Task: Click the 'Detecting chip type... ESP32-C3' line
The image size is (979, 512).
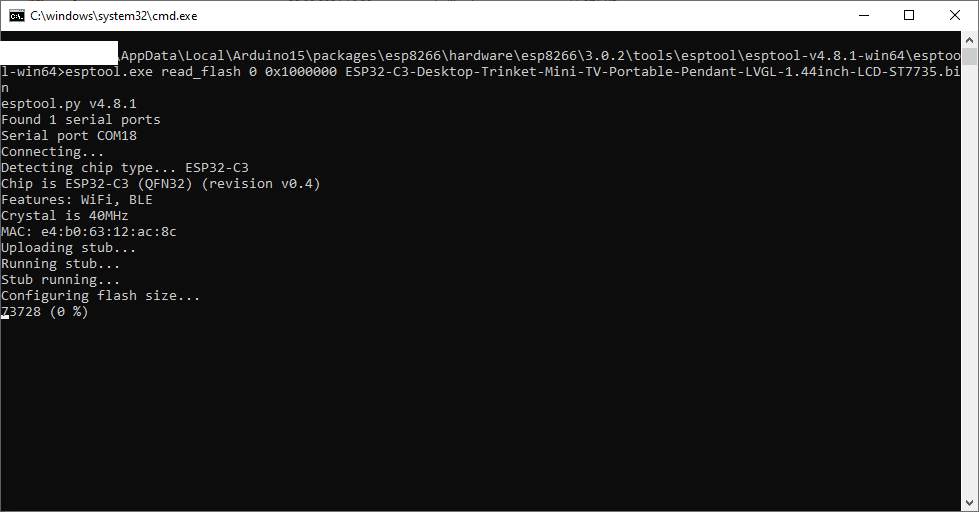Action: pyautogui.click(x=125, y=167)
